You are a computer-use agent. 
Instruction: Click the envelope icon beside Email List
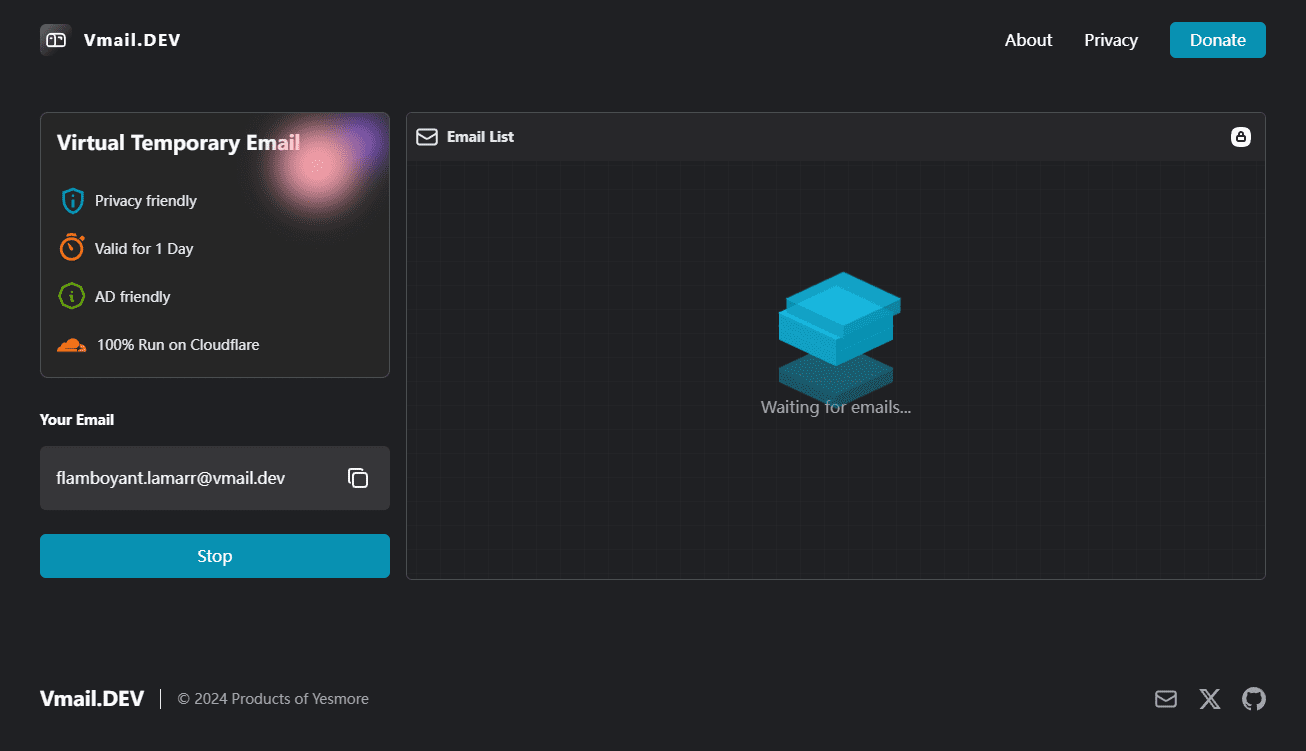tap(427, 137)
